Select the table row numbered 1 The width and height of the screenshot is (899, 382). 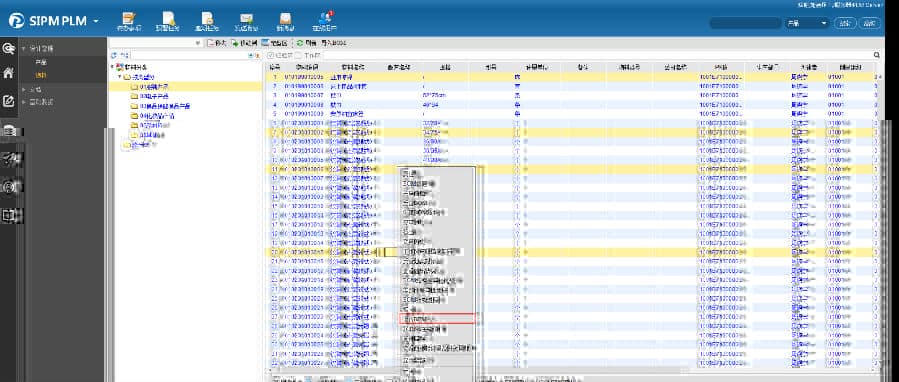pos(570,77)
